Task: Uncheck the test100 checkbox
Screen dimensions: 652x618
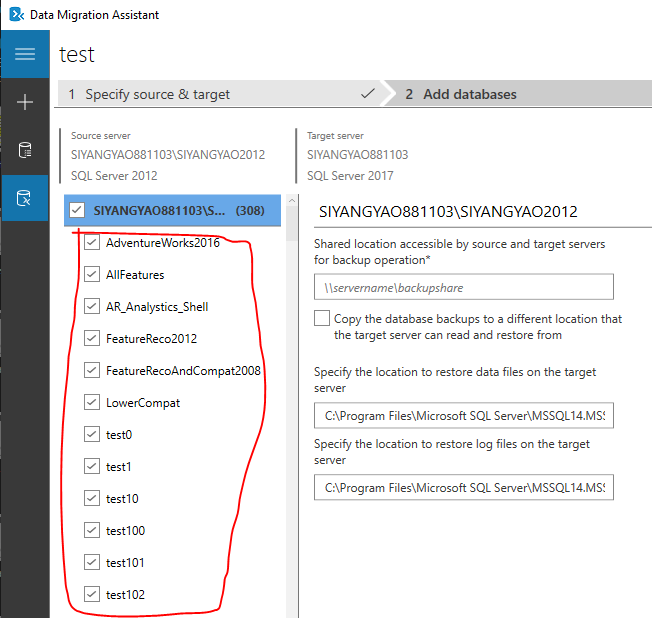Action: (91, 530)
